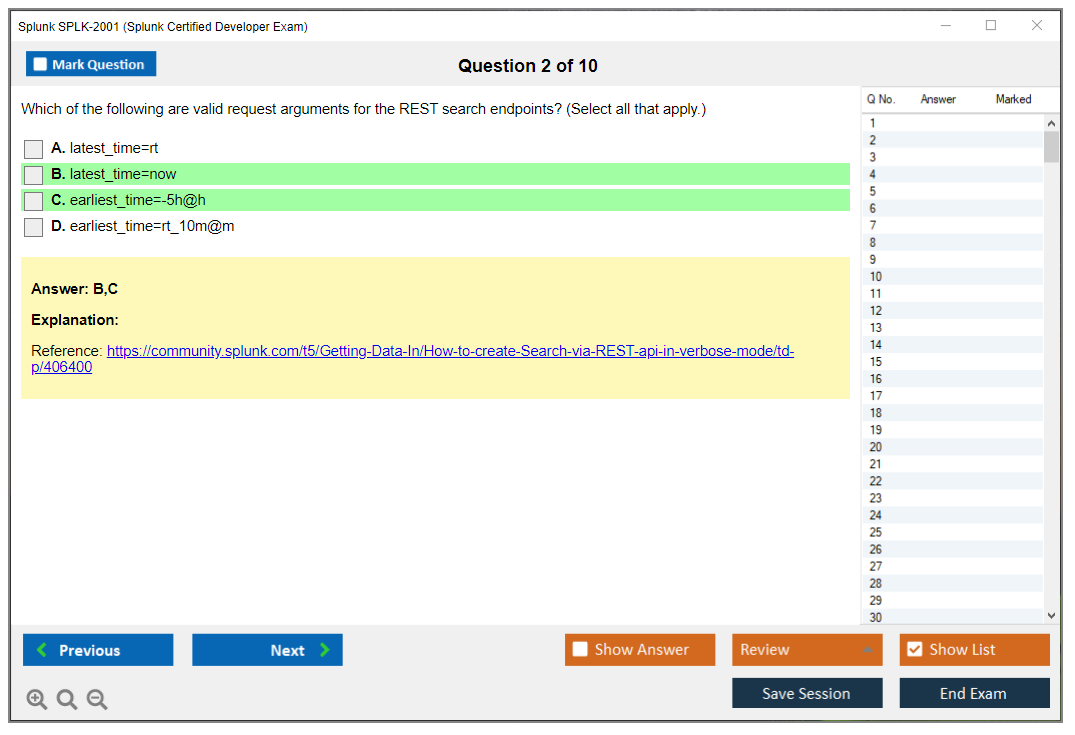Image resolution: width=1075 pixels, height=735 pixels.
Task: Check option D earliest_time=rt_10m@m
Action: pos(34,227)
